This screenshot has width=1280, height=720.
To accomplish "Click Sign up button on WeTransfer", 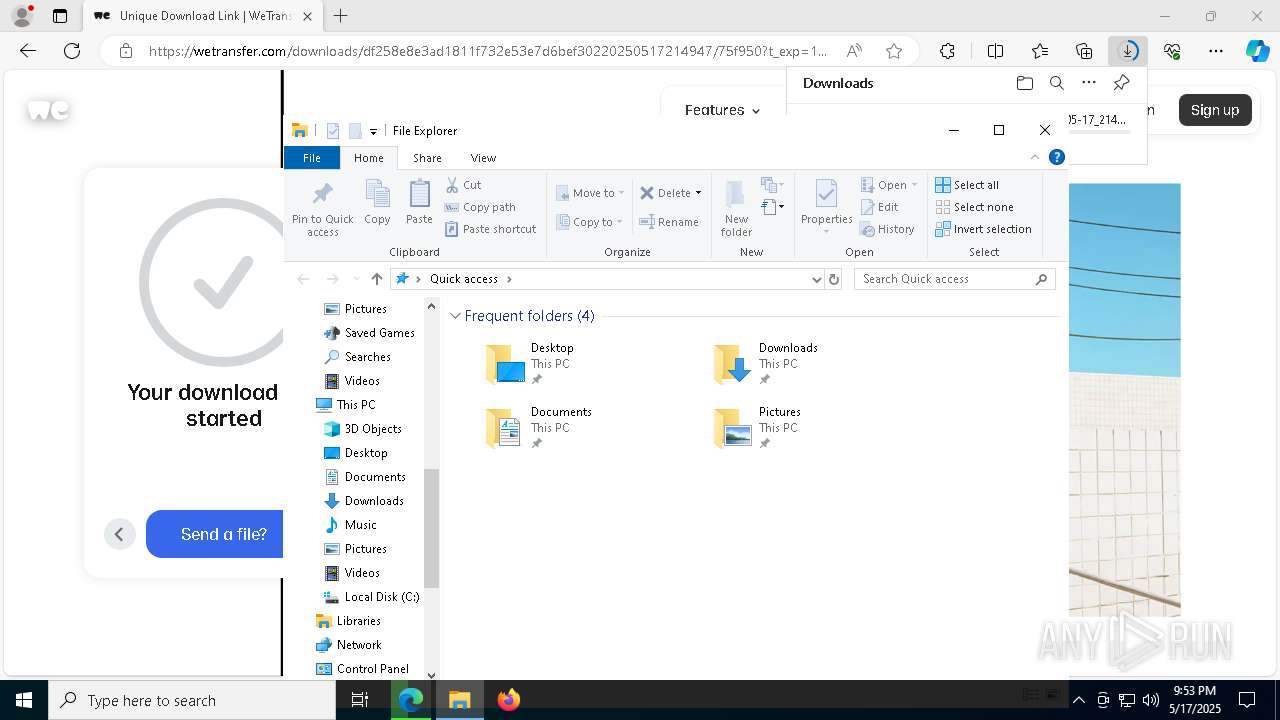I will pos(1215,110).
